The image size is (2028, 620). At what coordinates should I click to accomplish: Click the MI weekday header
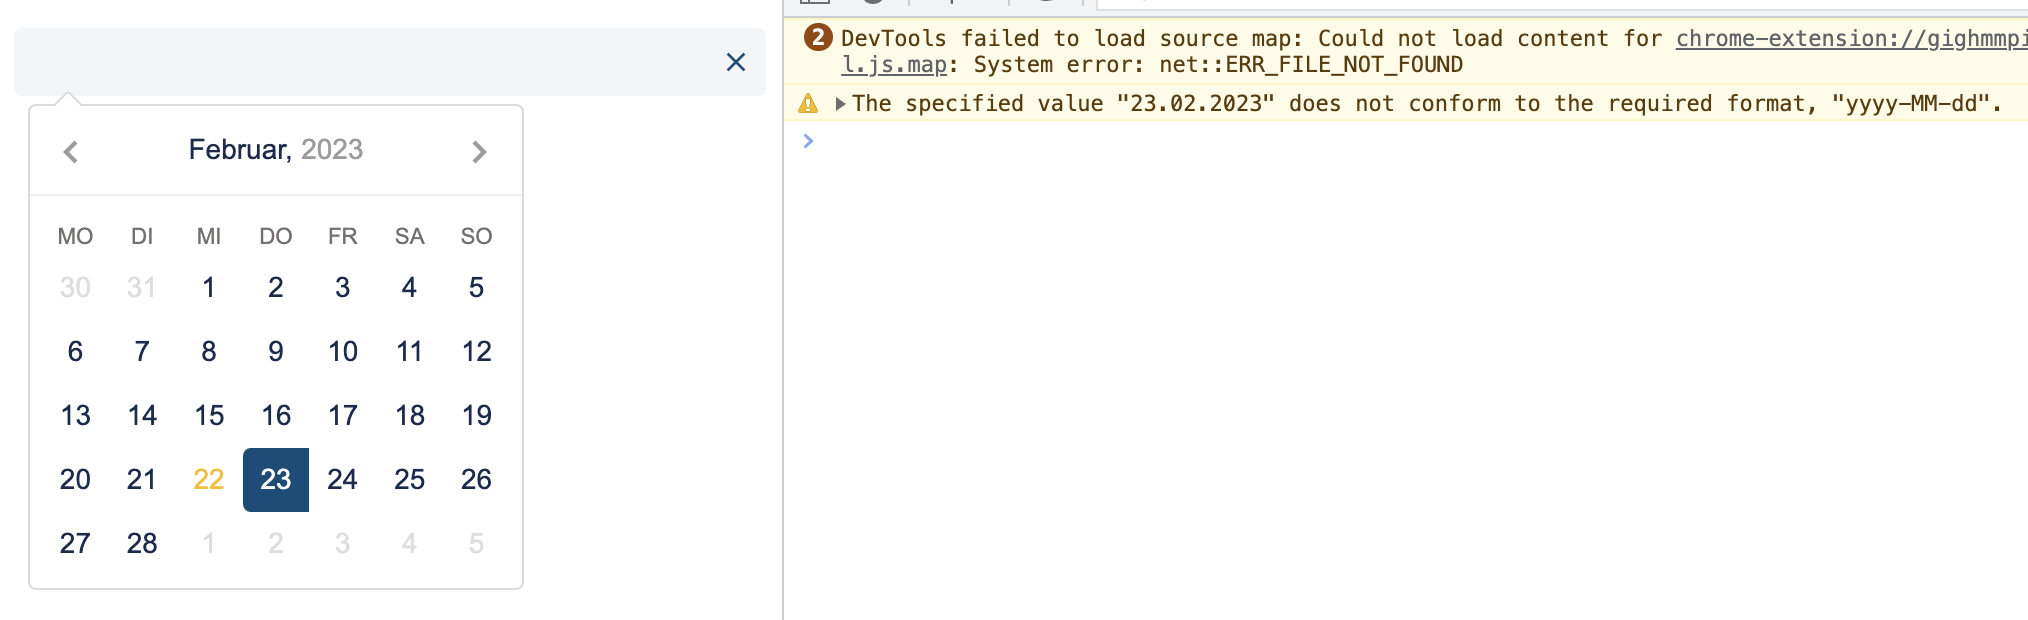click(x=209, y=237)
